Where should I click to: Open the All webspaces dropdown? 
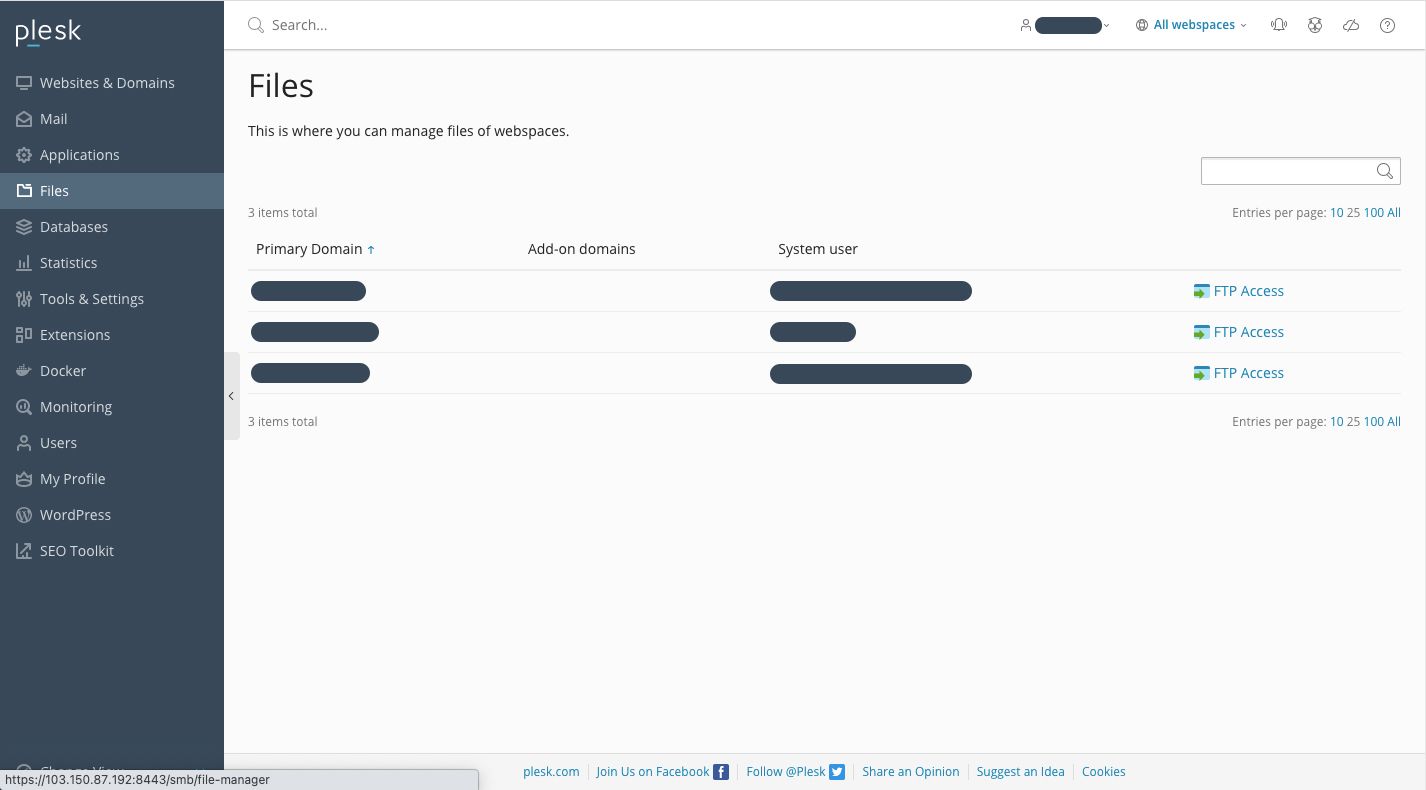pos(1192,25)
